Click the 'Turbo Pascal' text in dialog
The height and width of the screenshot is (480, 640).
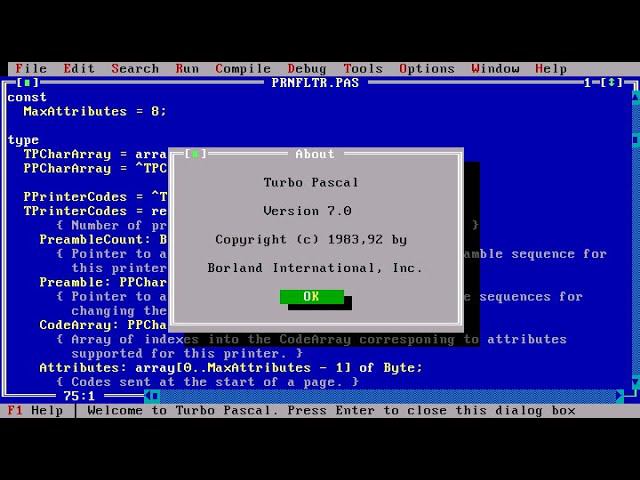point(311,182)
